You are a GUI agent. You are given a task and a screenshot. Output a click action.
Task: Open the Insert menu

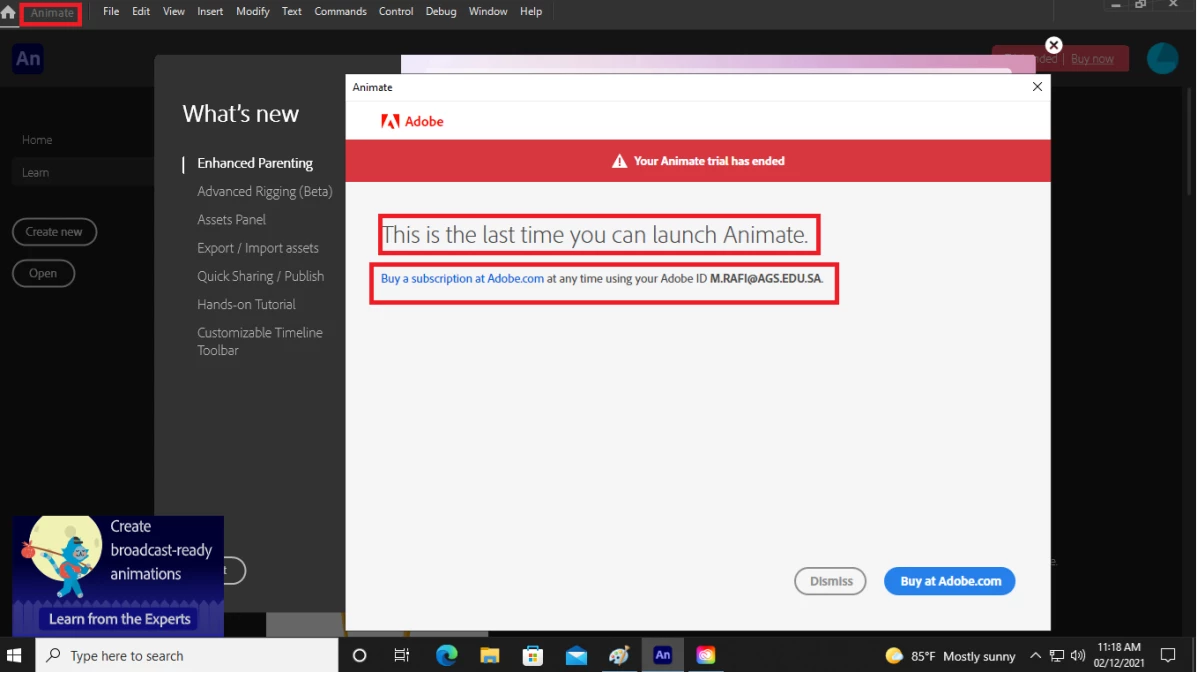tap(210, 11)
